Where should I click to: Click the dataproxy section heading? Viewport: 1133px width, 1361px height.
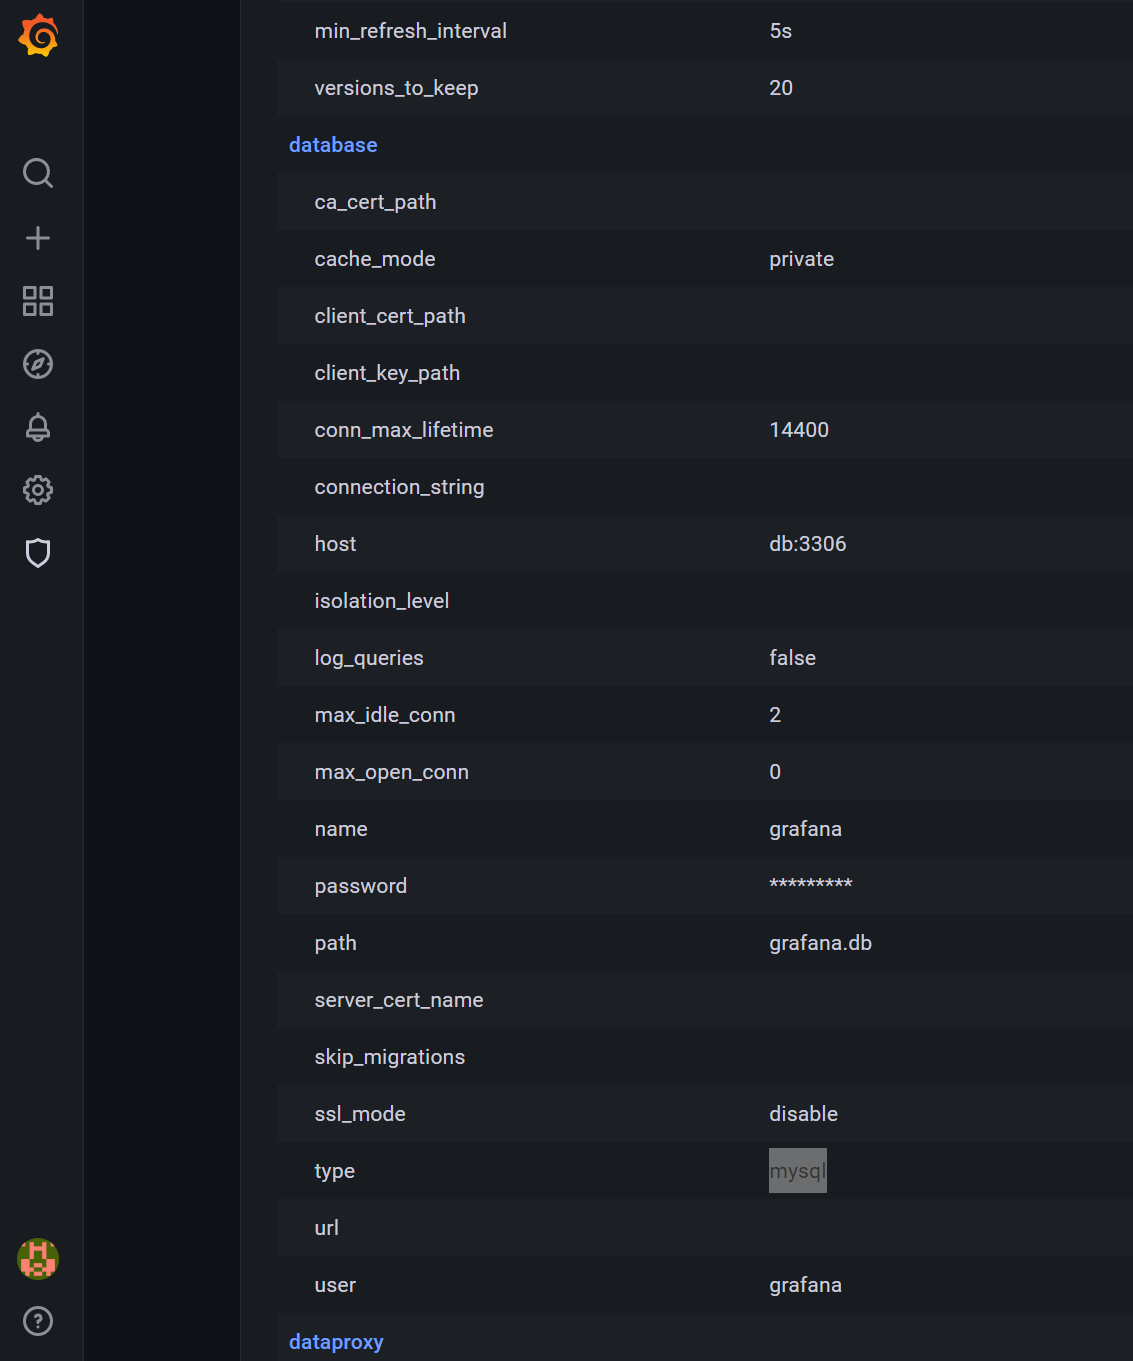[x=336, y=1342]
